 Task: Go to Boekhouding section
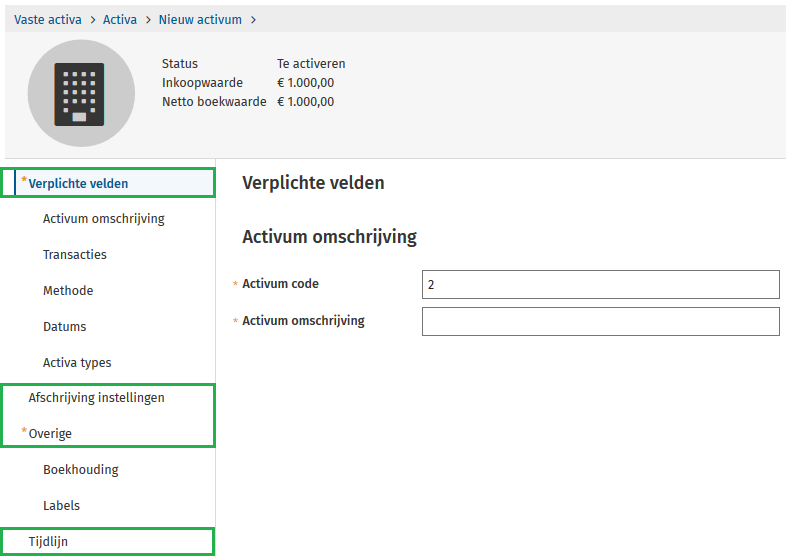(x=80, y=470)
